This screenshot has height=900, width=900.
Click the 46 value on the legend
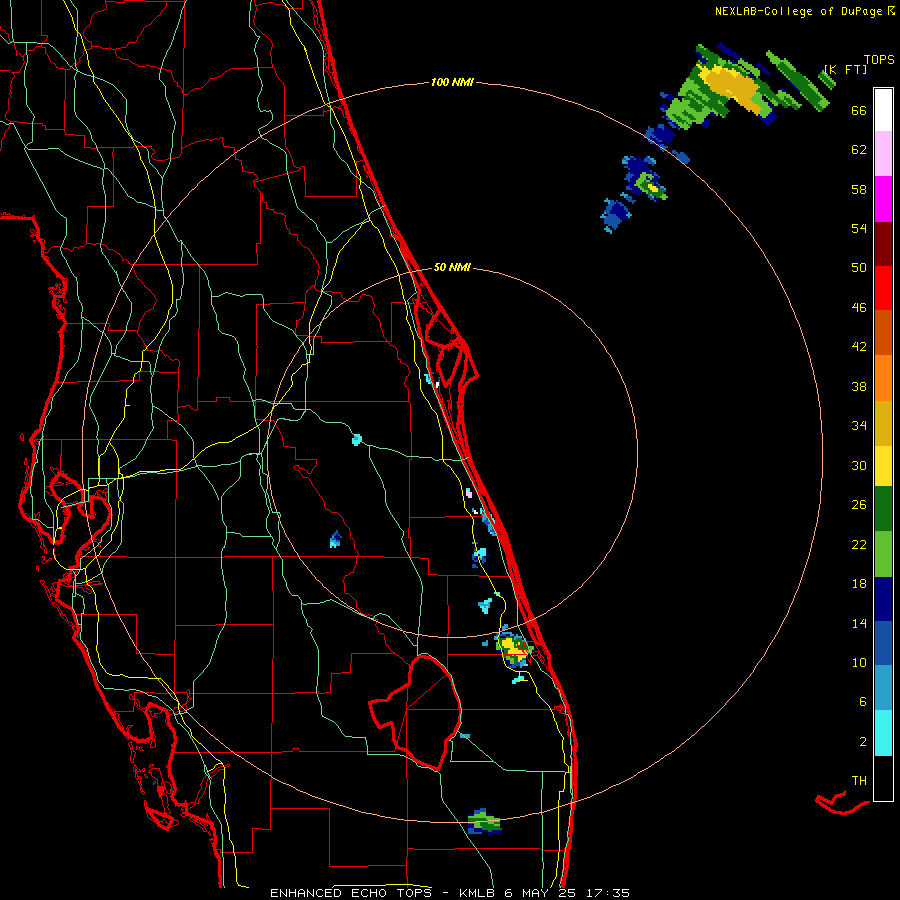tap(859, 308)
